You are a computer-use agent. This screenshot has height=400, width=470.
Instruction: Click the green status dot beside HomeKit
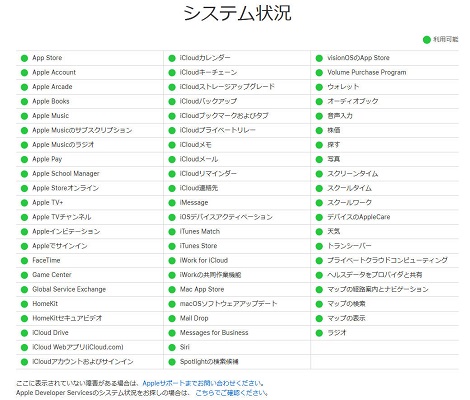coord(24,304)
